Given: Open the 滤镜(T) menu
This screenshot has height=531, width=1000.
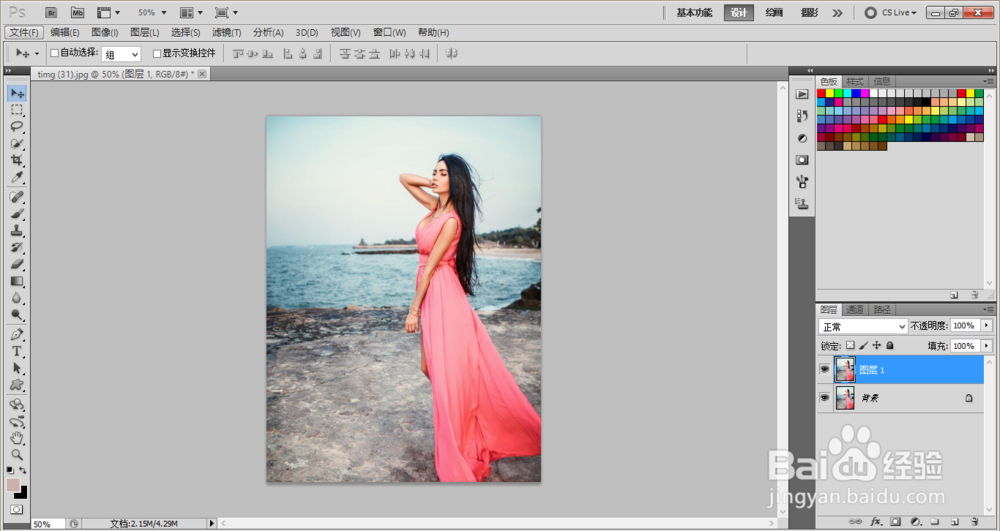Looking at the screenshot, I should coord(226,33).
